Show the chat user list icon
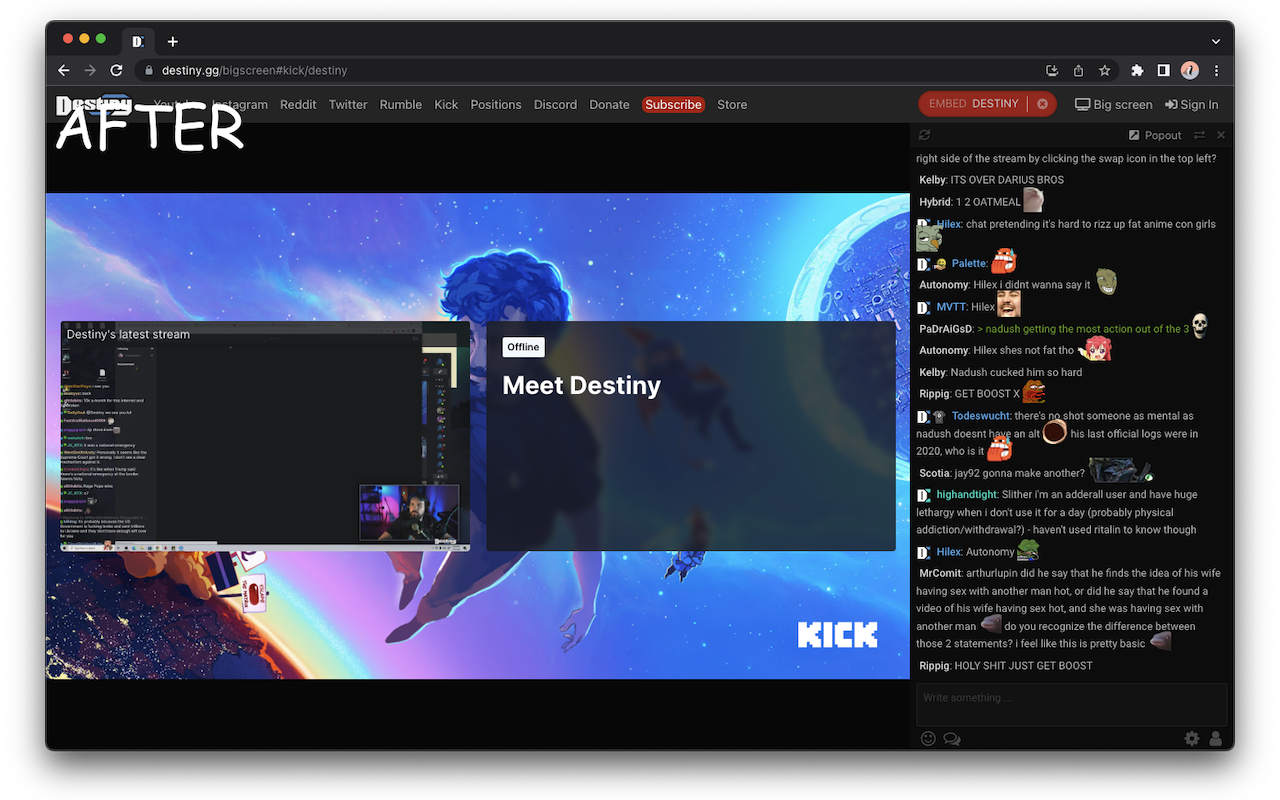This screenshot has height=800, width=1280. pos(1216,738)
